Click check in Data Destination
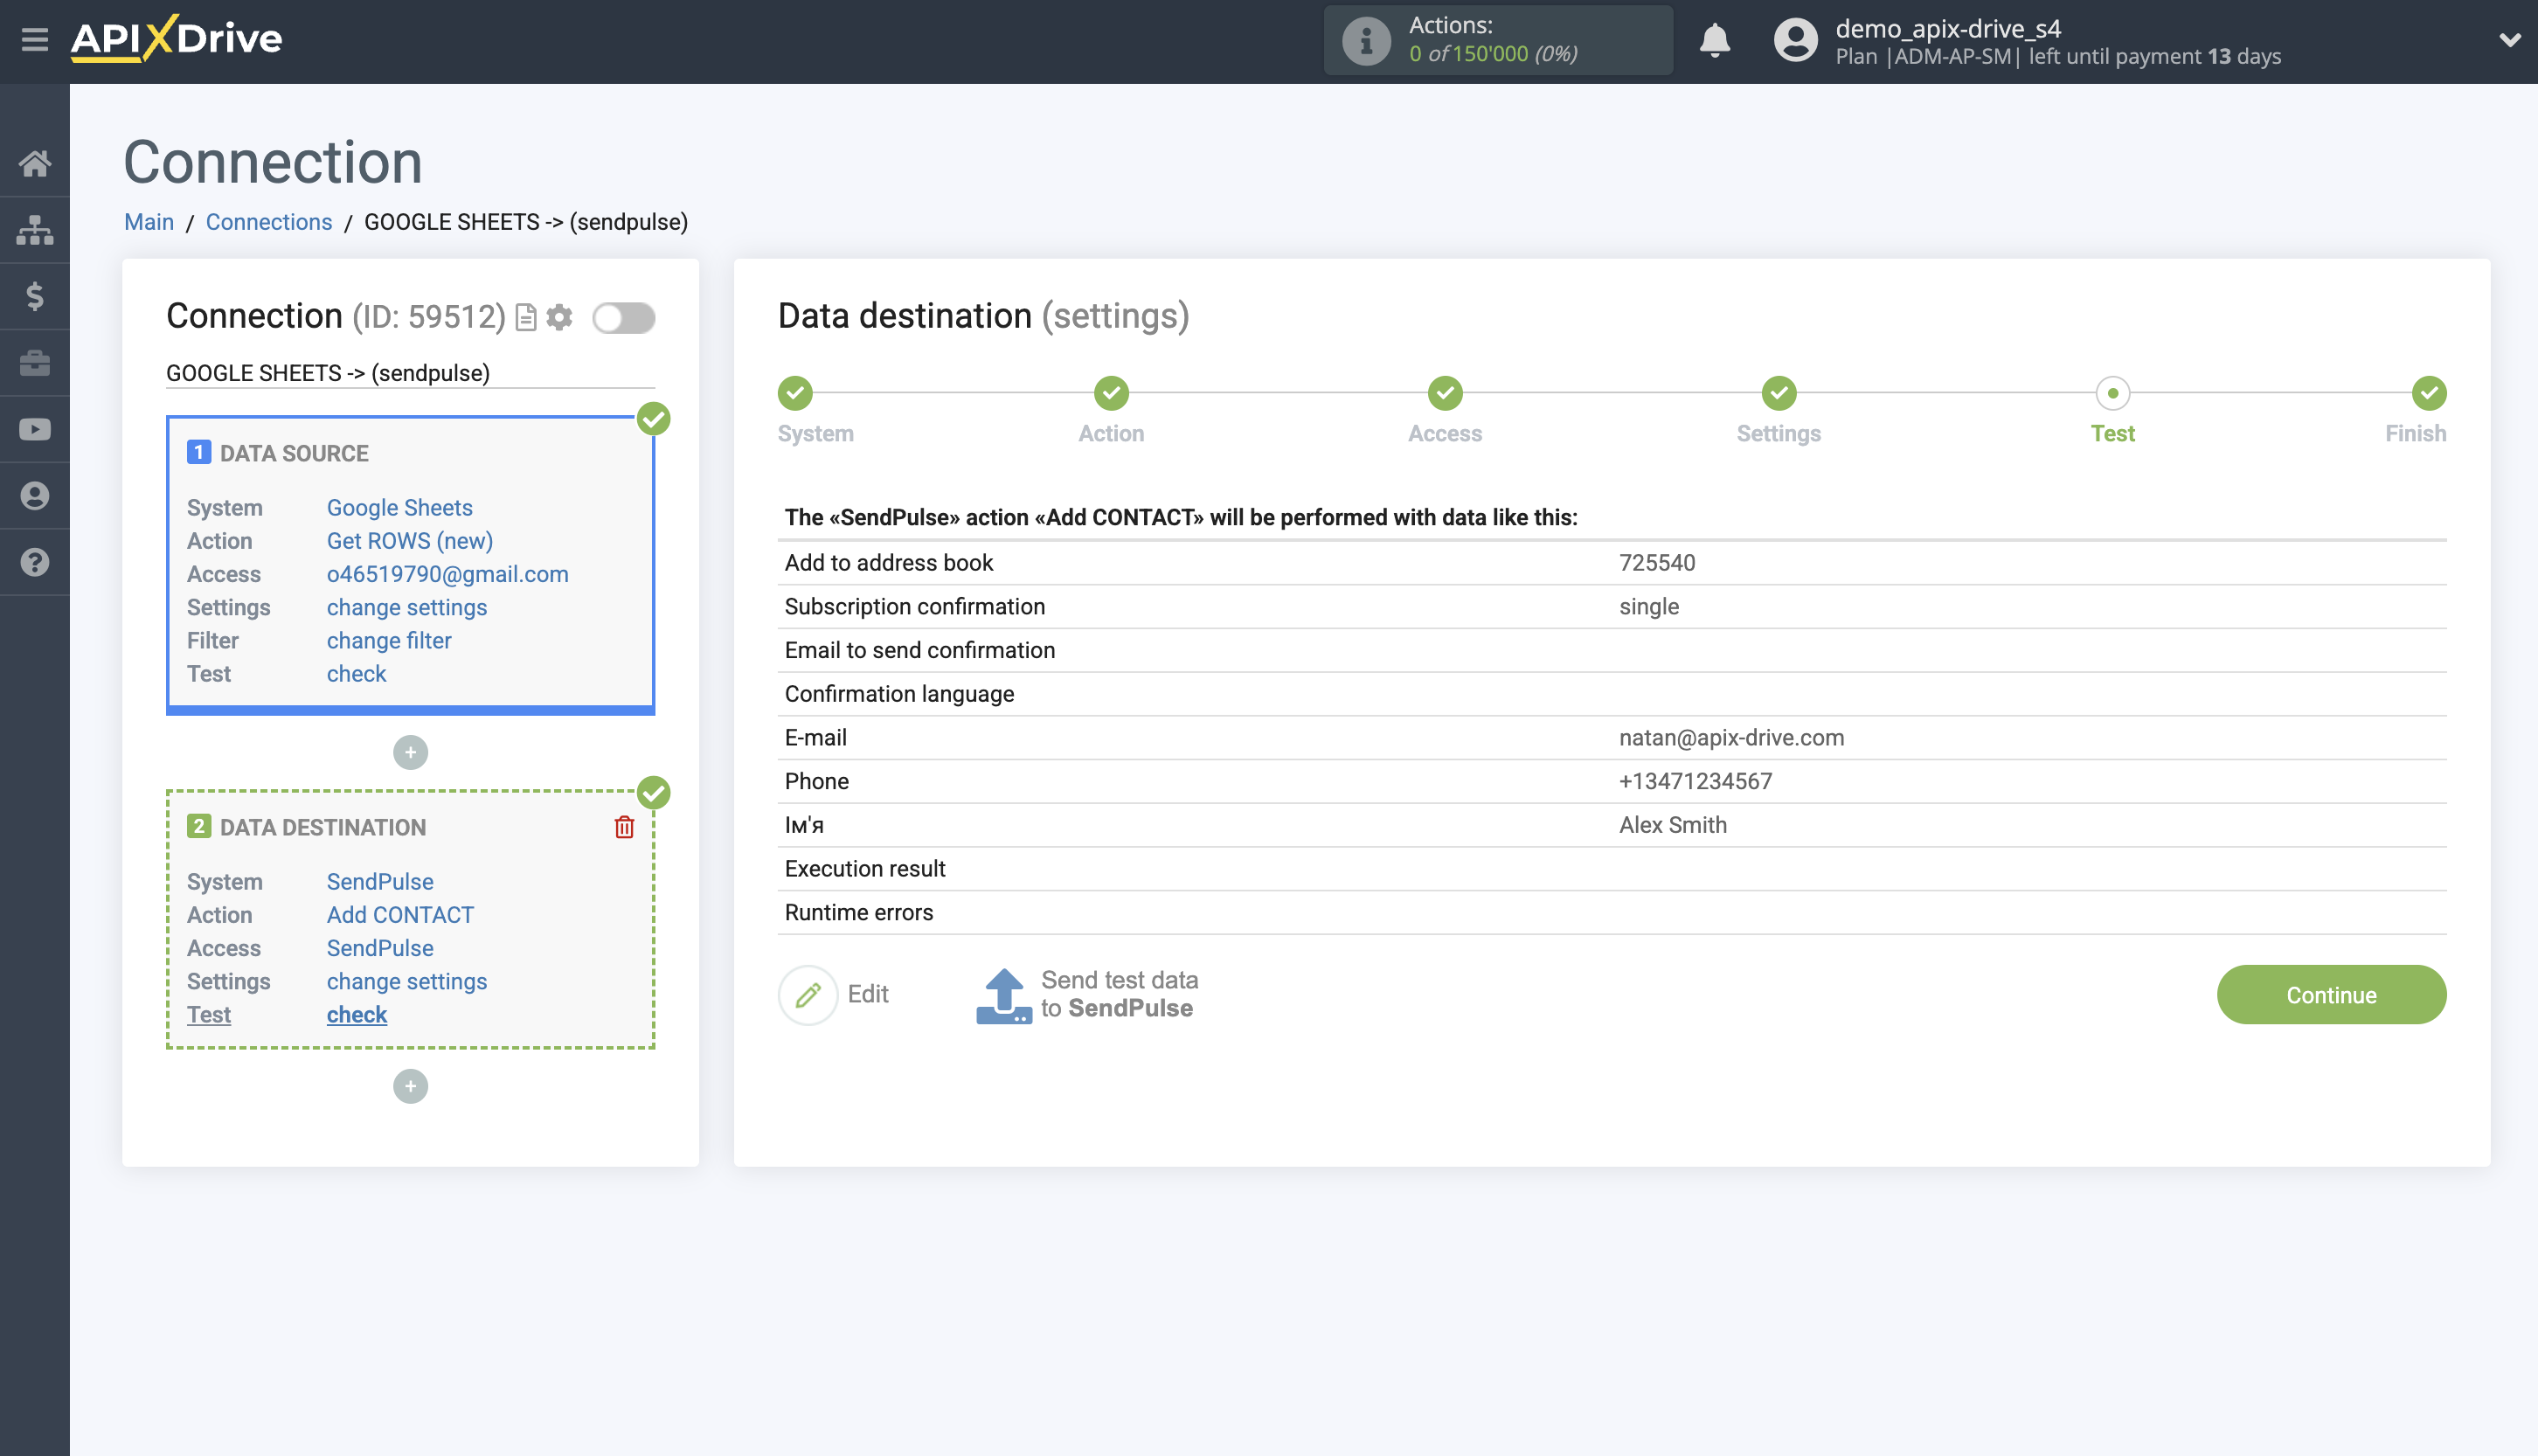Image resolution: width=2538 pixels, height=1456 pixels. tap(357, 1015)
